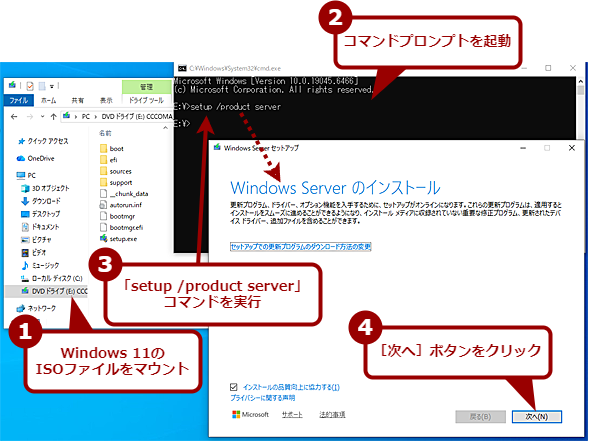Click the E:\> prompt line in cmd
The height and width of the screenshot is (442, 589).
pyautogui.click(x=182, y=124)
